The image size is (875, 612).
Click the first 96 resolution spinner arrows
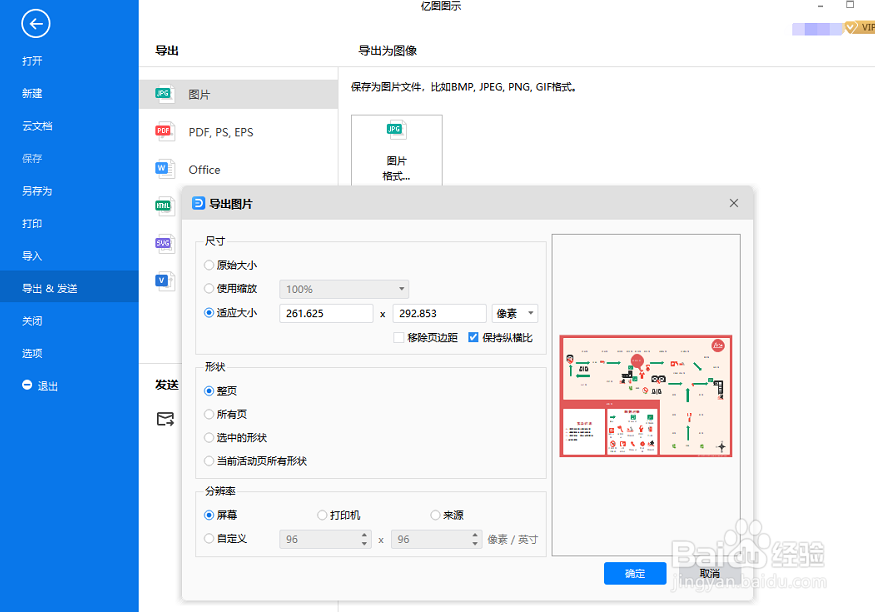[x=364, y=539]
